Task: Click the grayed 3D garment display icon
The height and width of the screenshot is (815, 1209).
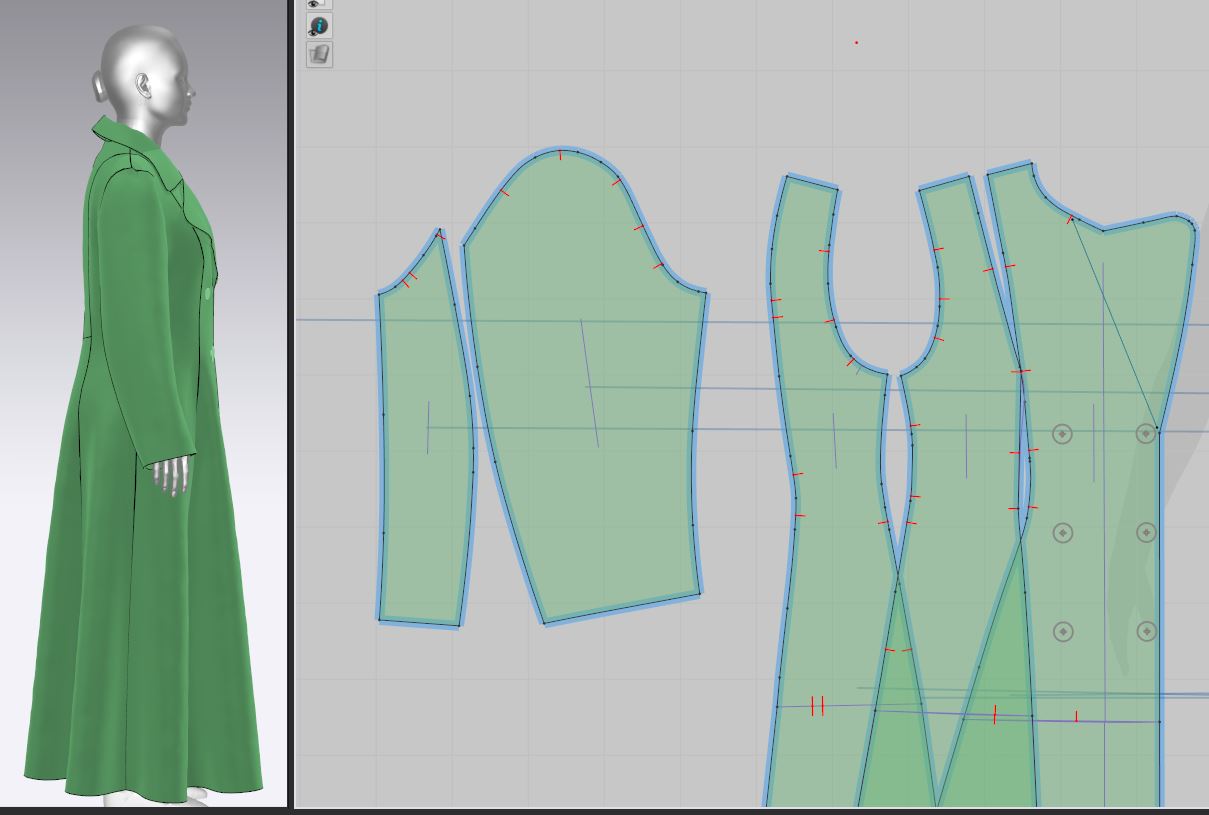Action: tap(319, 54)
